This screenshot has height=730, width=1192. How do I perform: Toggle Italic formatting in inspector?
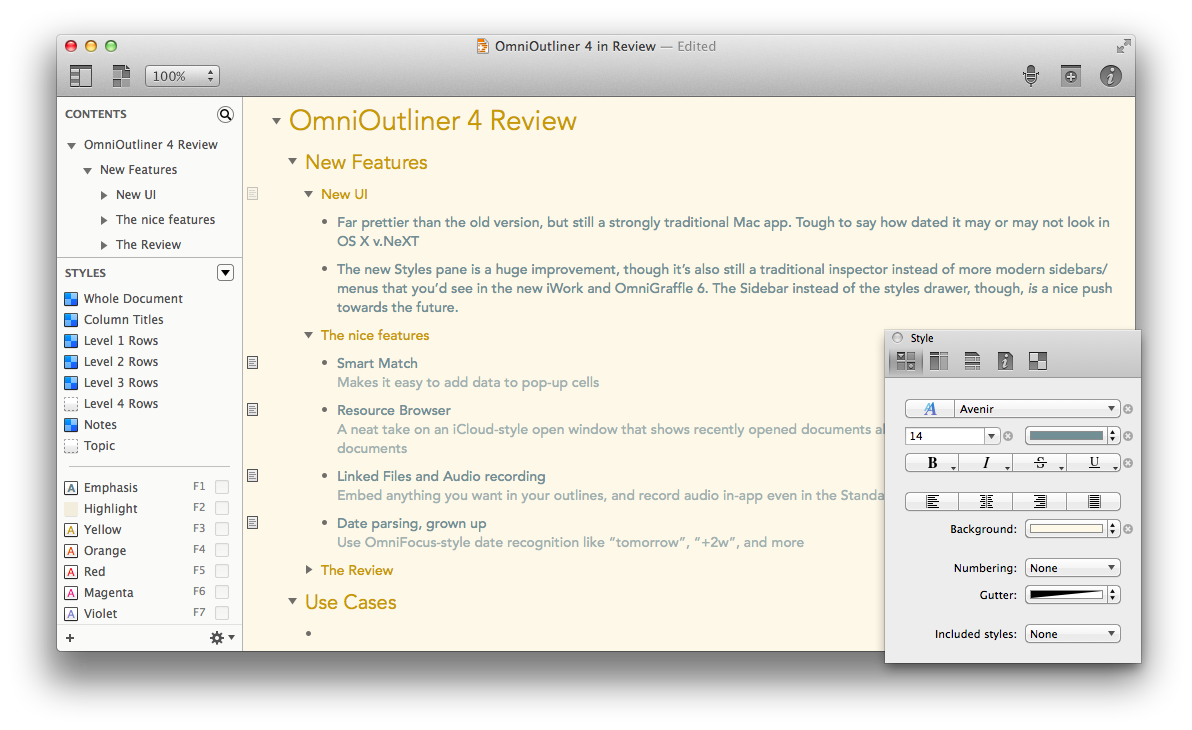[x=986, y=463]
